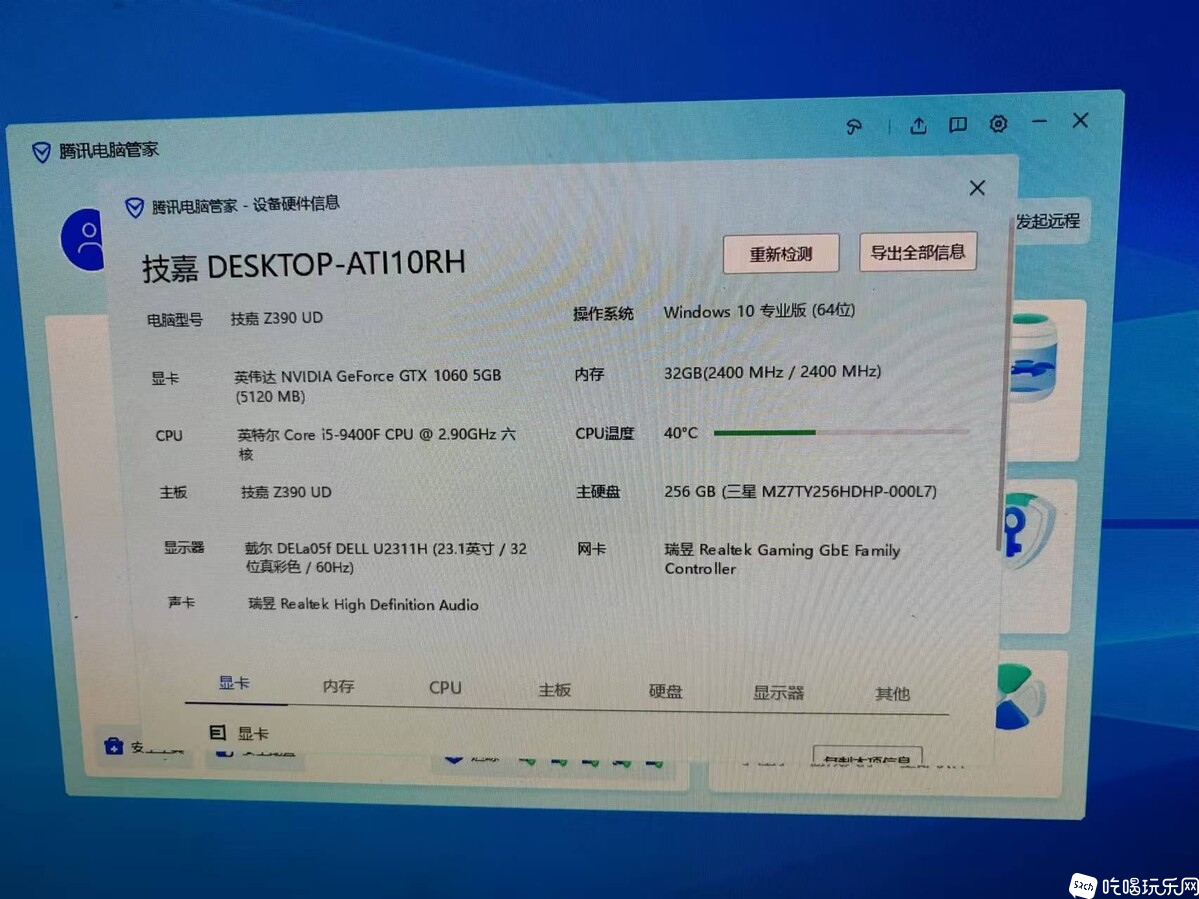This screenshot has width=1199, height=899.
Task: Click the user avatar icon in main window
Action: point(83,239)
